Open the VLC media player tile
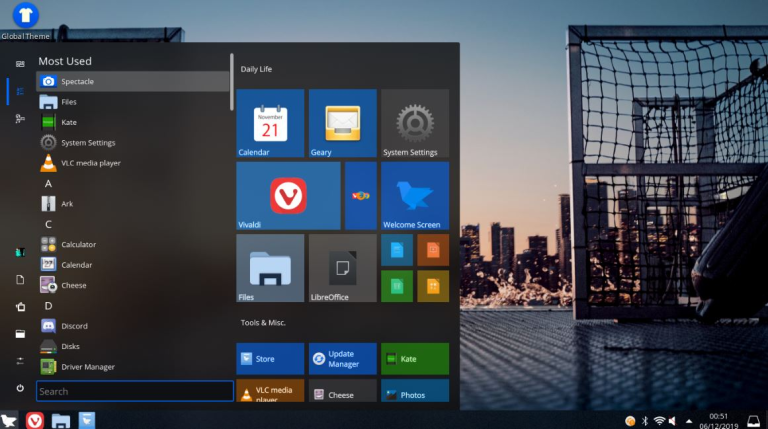Viewport: 768px width, 429px height. [x=270, y=391]
